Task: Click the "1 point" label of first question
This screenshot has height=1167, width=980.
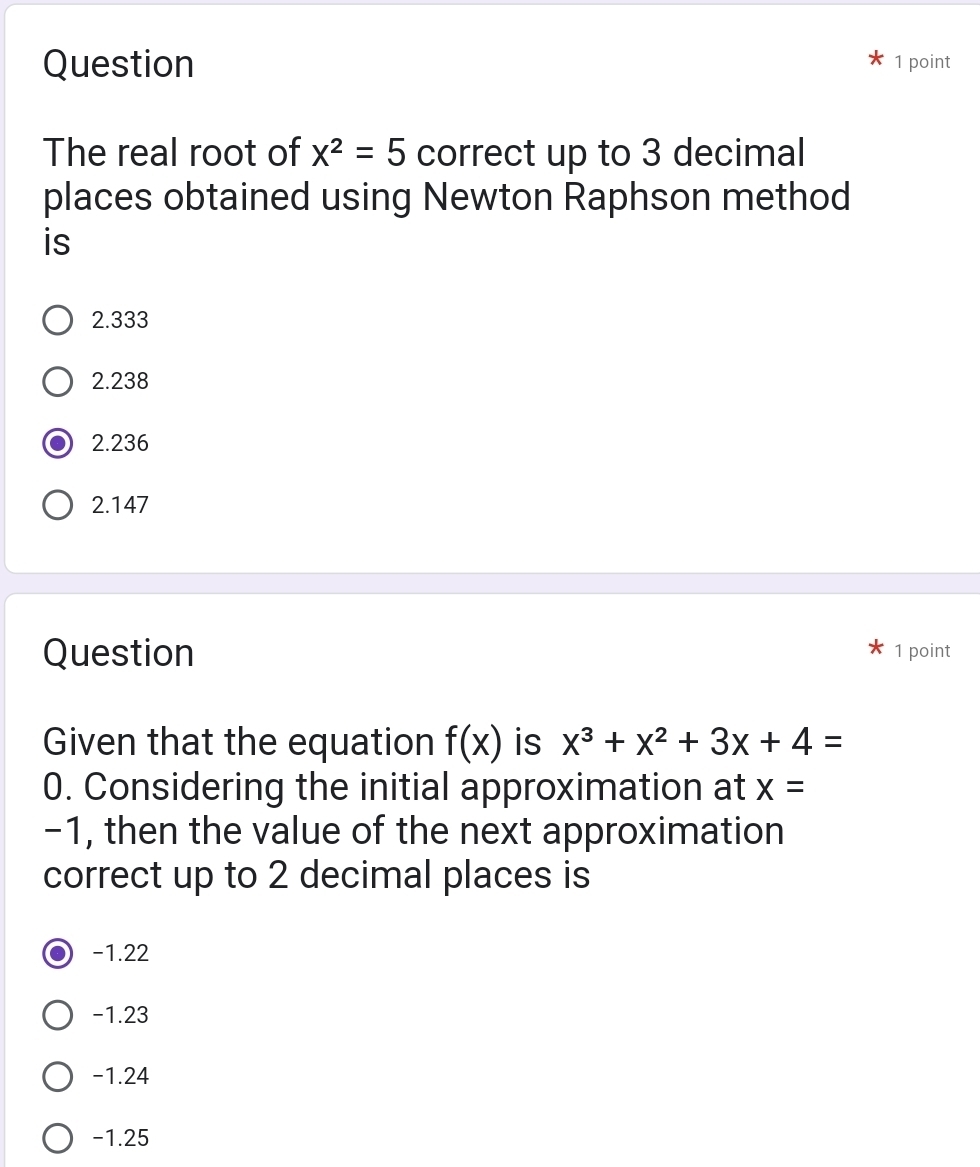Action: pos(922,63)
